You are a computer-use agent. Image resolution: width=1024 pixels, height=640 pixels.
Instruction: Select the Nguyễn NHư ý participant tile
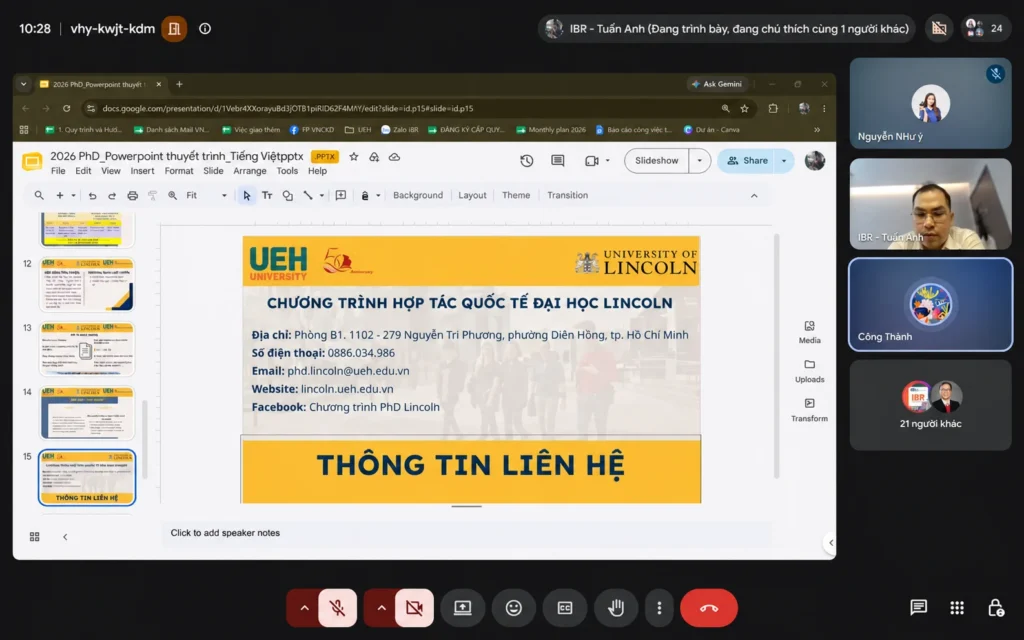tap(930, 103)
